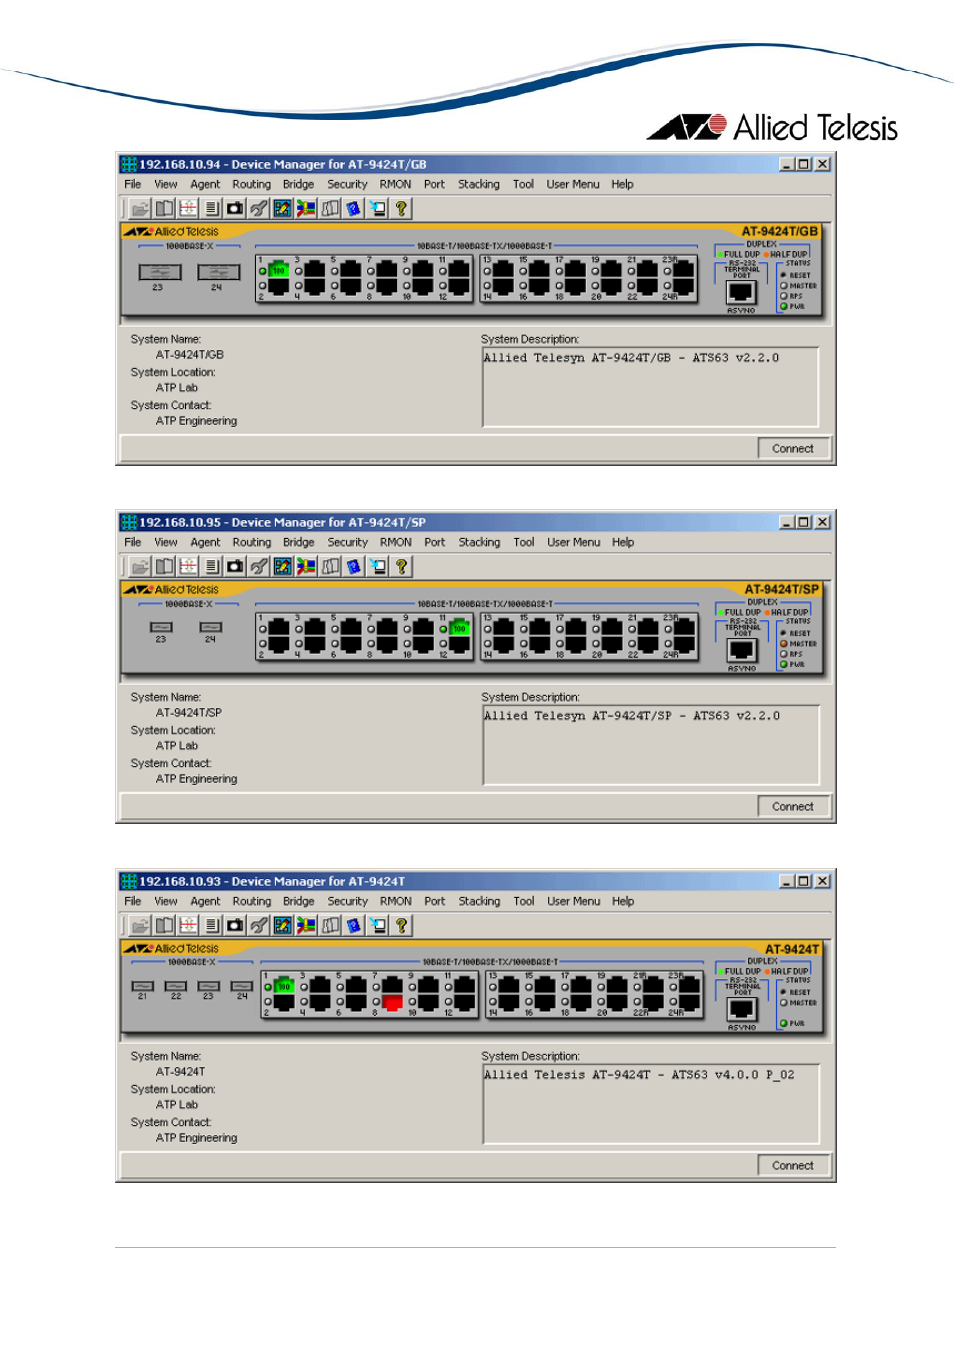954x1350 pixels.
Task: Click the open-folder toolbar icon in 192.168.10.93 window
Action: tap(140, 926)
